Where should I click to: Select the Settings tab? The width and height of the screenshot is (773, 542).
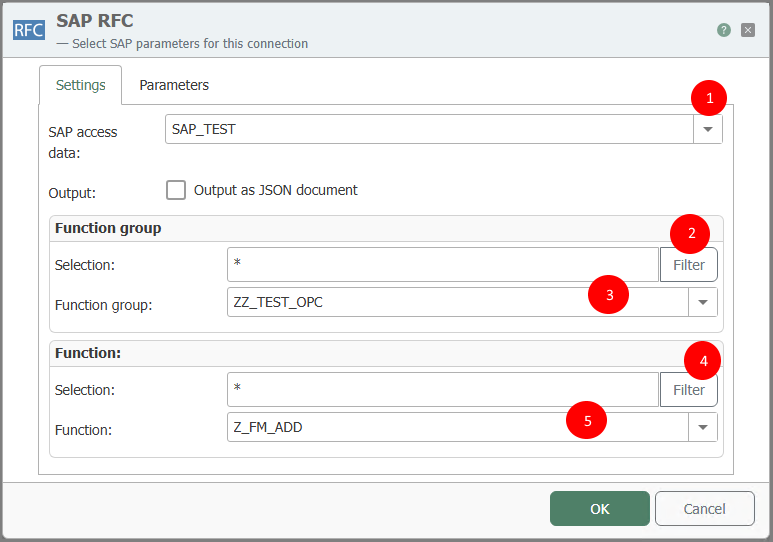coord(80,85)
